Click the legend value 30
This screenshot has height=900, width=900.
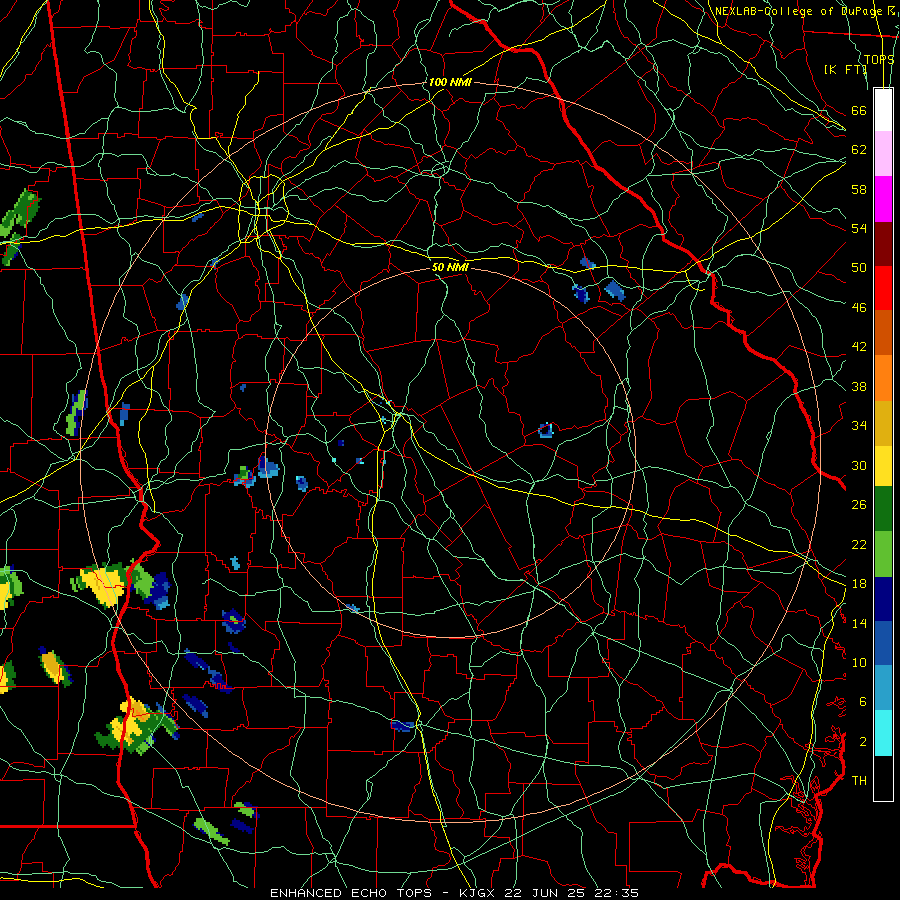pos(859,465)
